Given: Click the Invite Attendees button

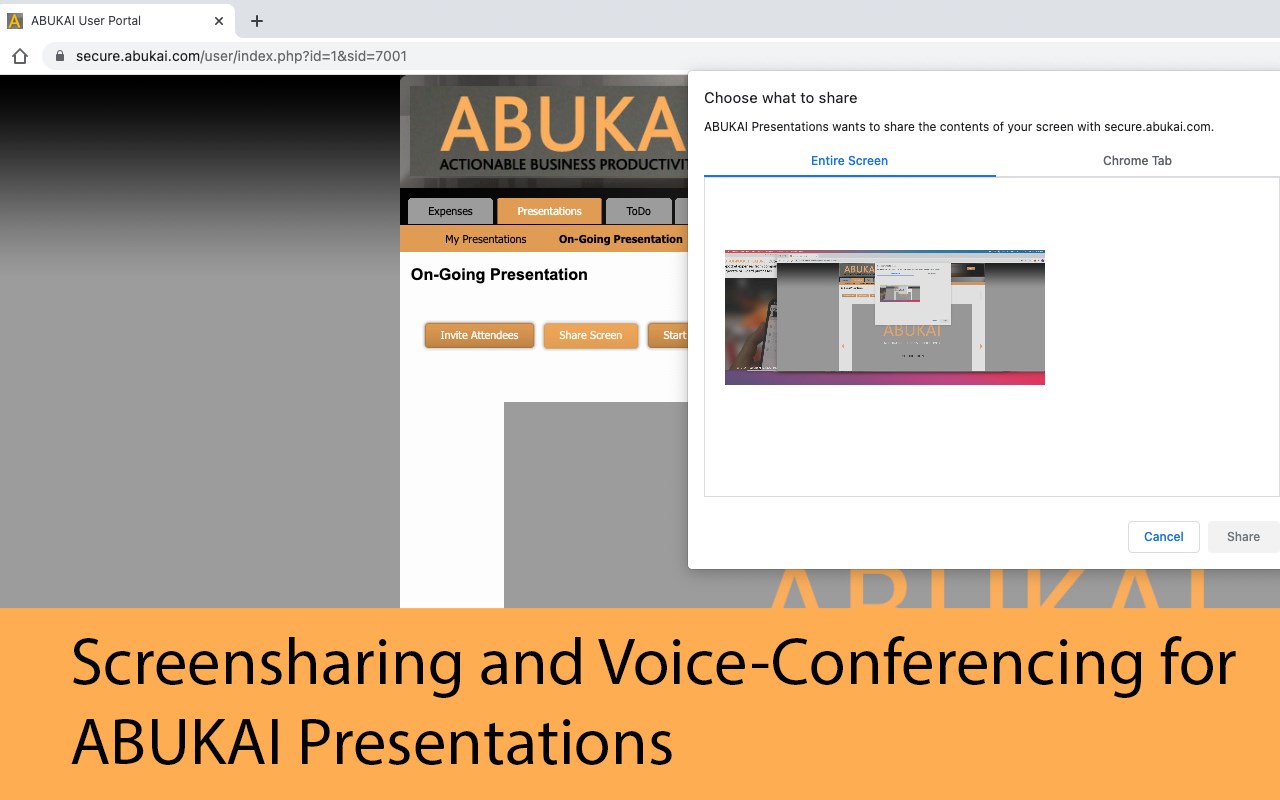Looking at the screenshot, I should click(x=479, y=335).
